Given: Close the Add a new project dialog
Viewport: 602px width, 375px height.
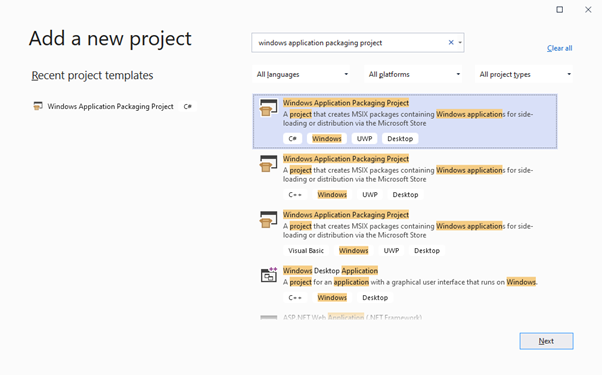Looking at the screenshot, I should (x=588, y=10).
